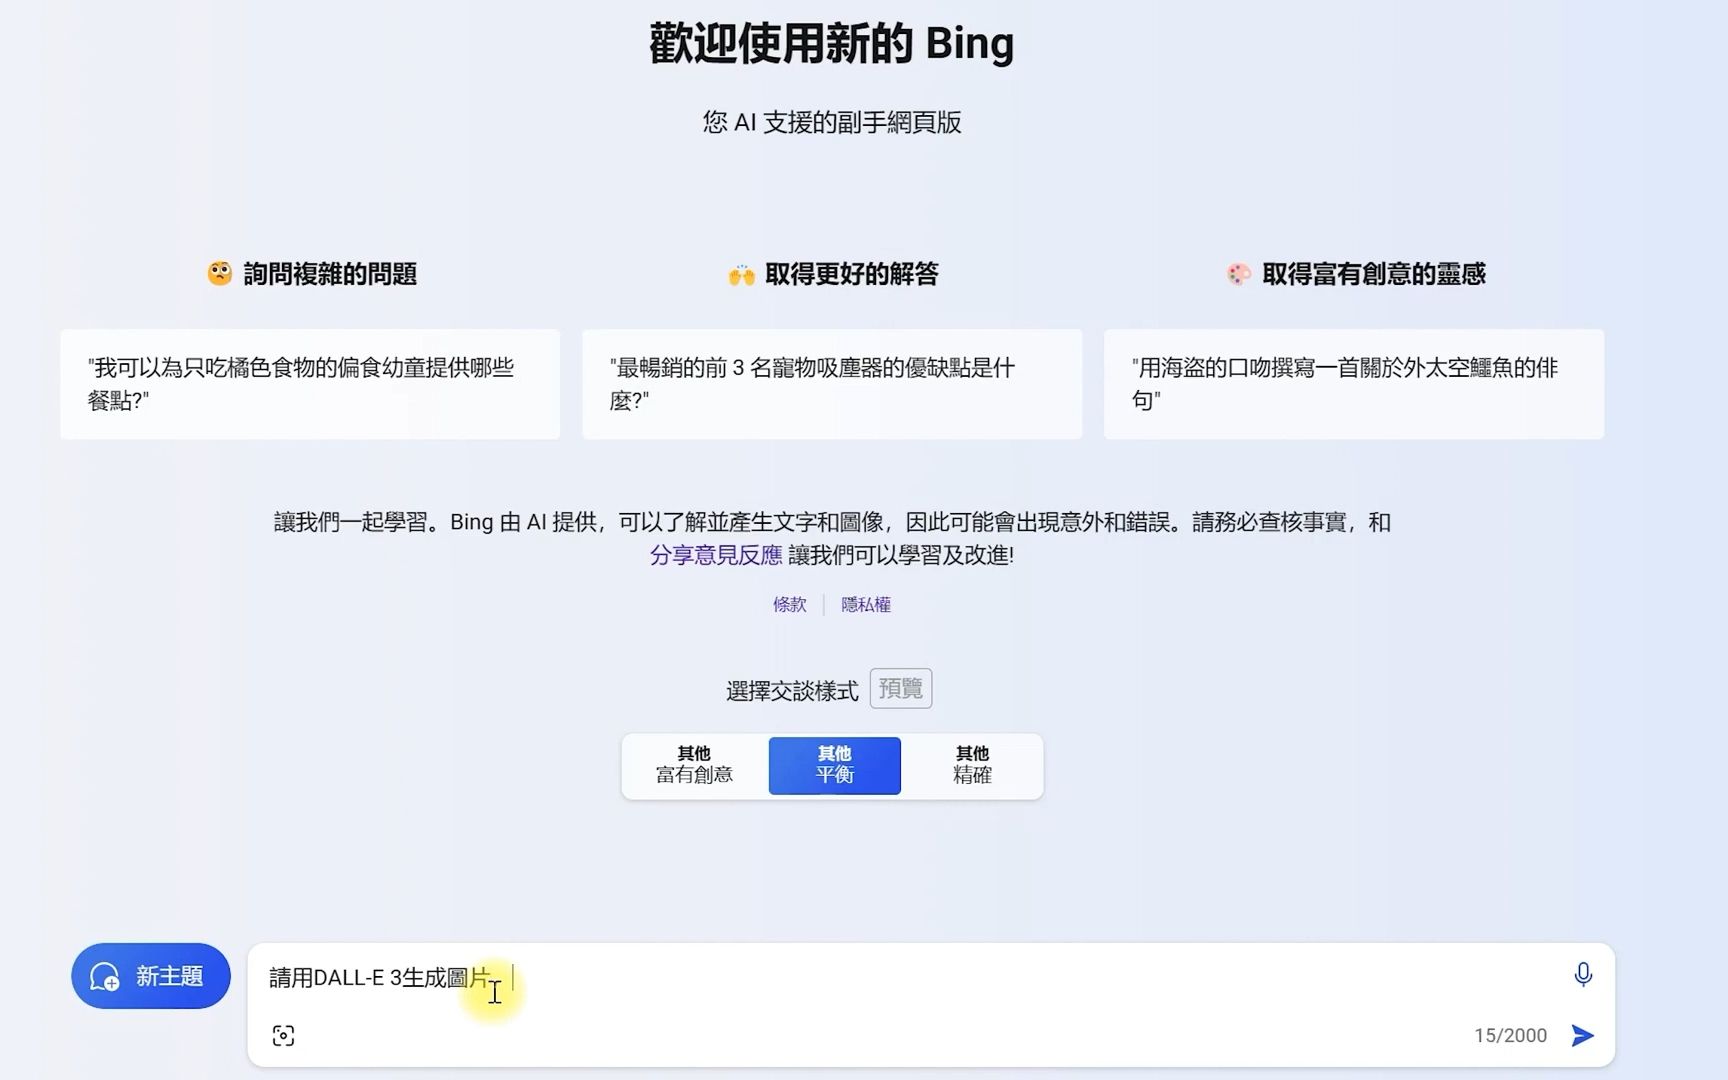This screenshot has width=1728, height=1080.
Task: Select the 精確 conversation style
Action: tap(972, 765)
